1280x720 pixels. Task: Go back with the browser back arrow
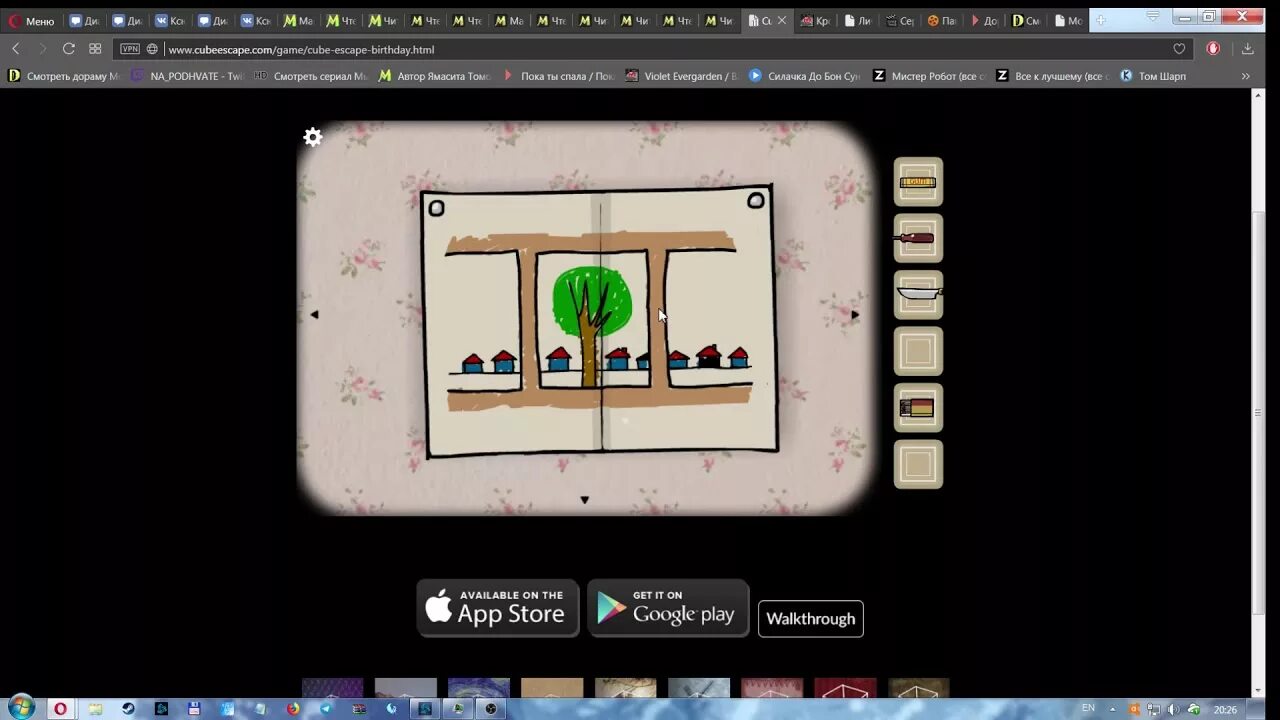point(16,49)
